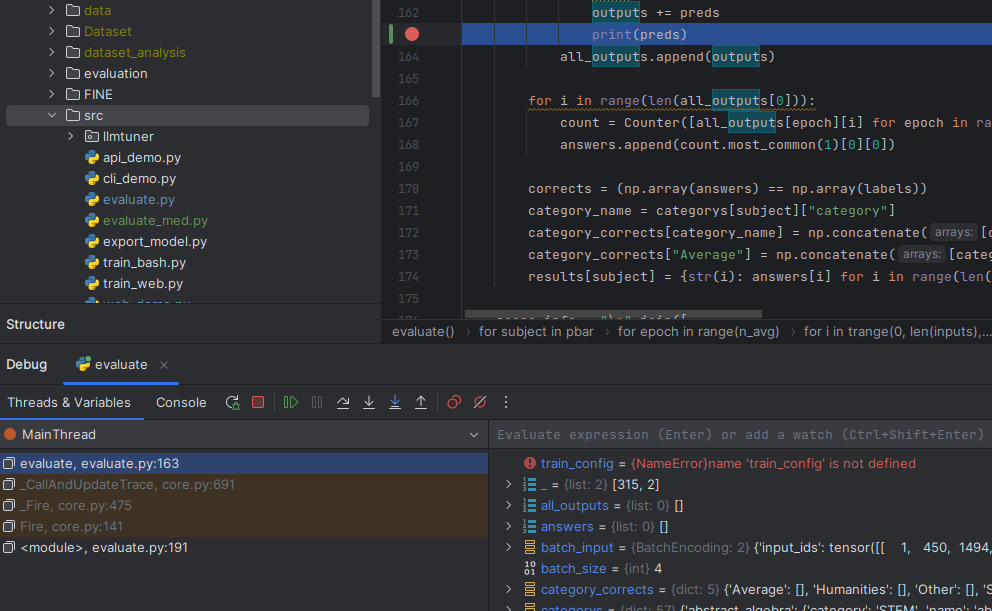Click the error icon beside train_config

tap(530, 464)
